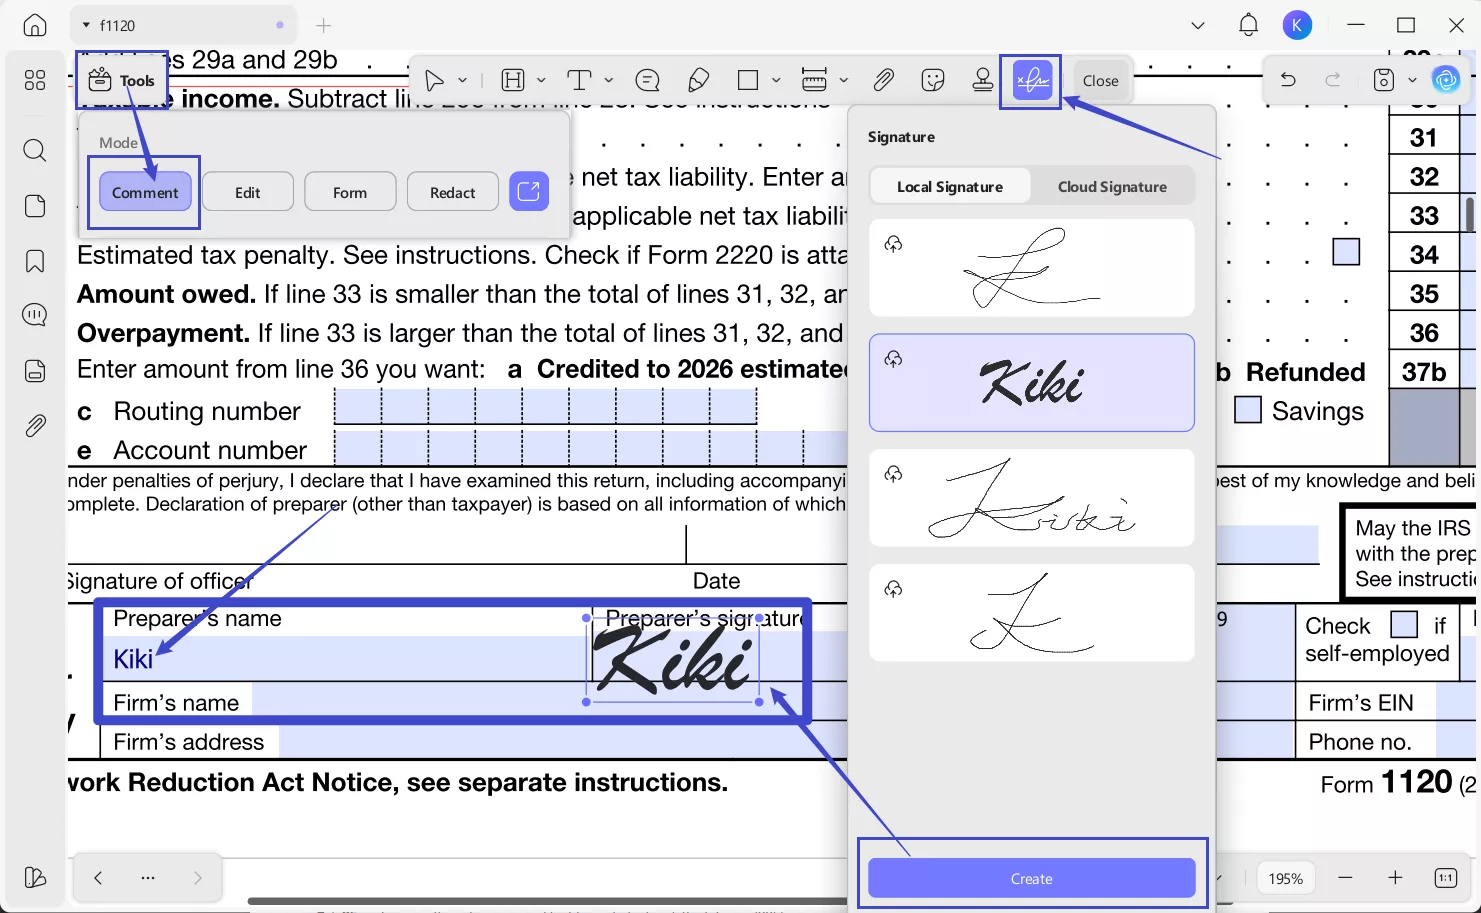This screenshot has height=913, width=1481.
Task: Open the shape tool dropdown arrow
Action: pyautogui.click(x=775, y=80)
